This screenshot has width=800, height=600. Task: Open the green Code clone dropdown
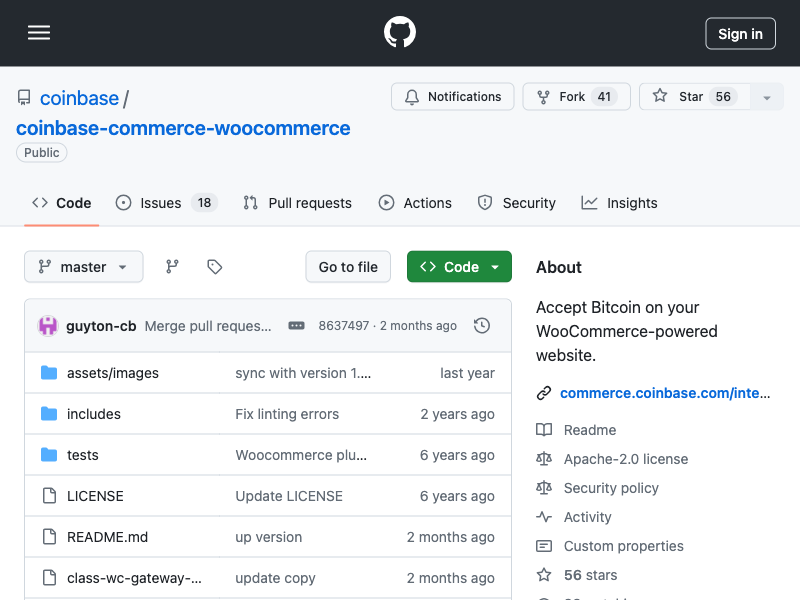pyautogui.click(x=459, y=266)
